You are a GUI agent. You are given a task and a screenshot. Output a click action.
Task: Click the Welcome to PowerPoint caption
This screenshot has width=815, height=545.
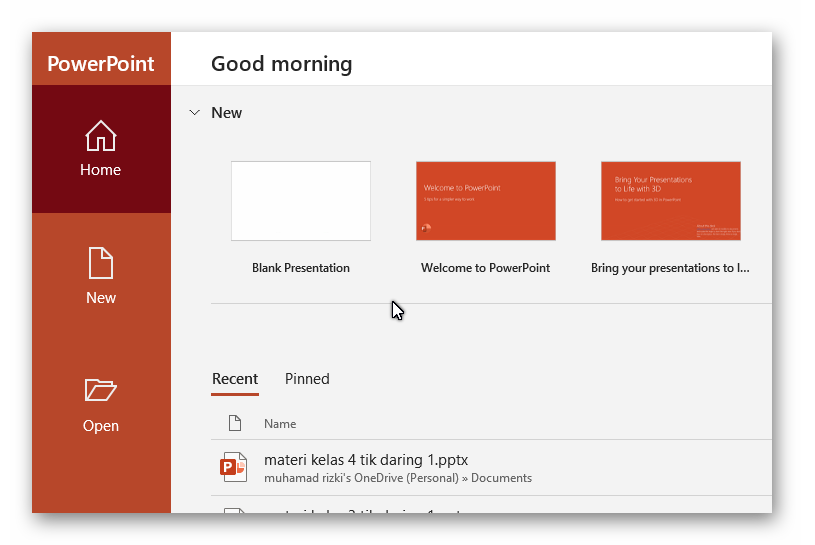tap(485, 268)
